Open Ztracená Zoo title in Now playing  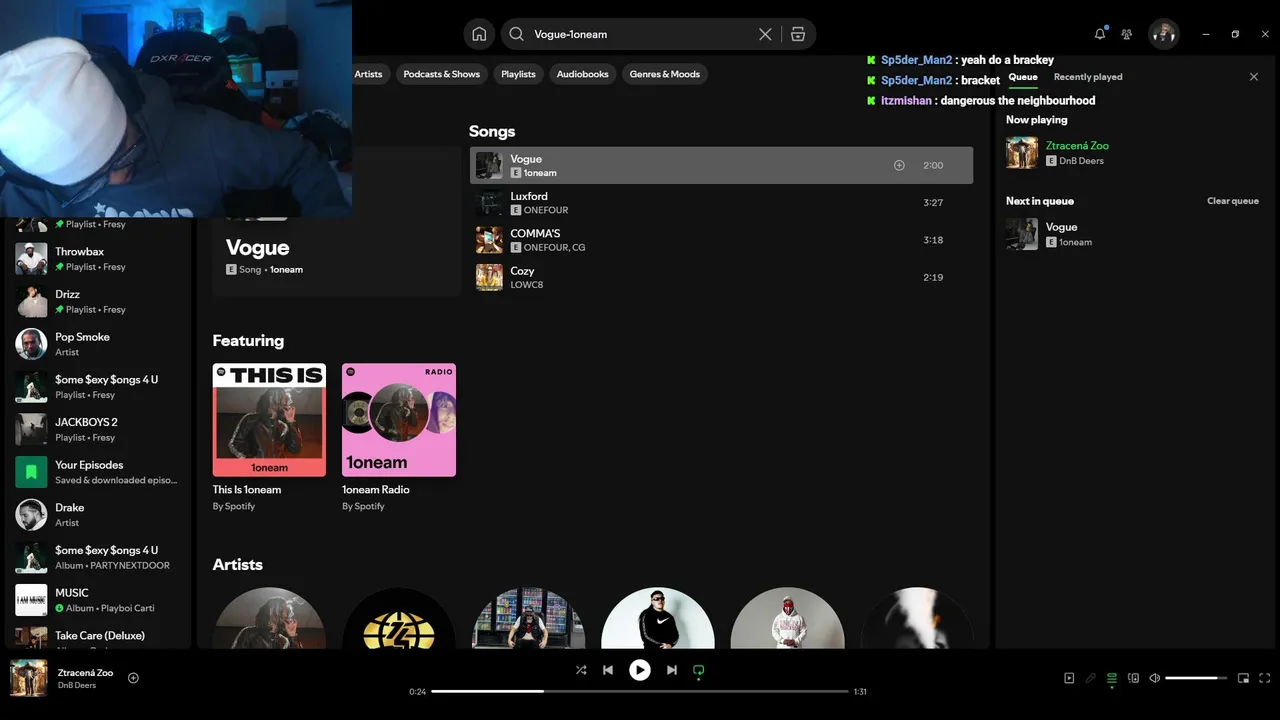point(1077,146)
